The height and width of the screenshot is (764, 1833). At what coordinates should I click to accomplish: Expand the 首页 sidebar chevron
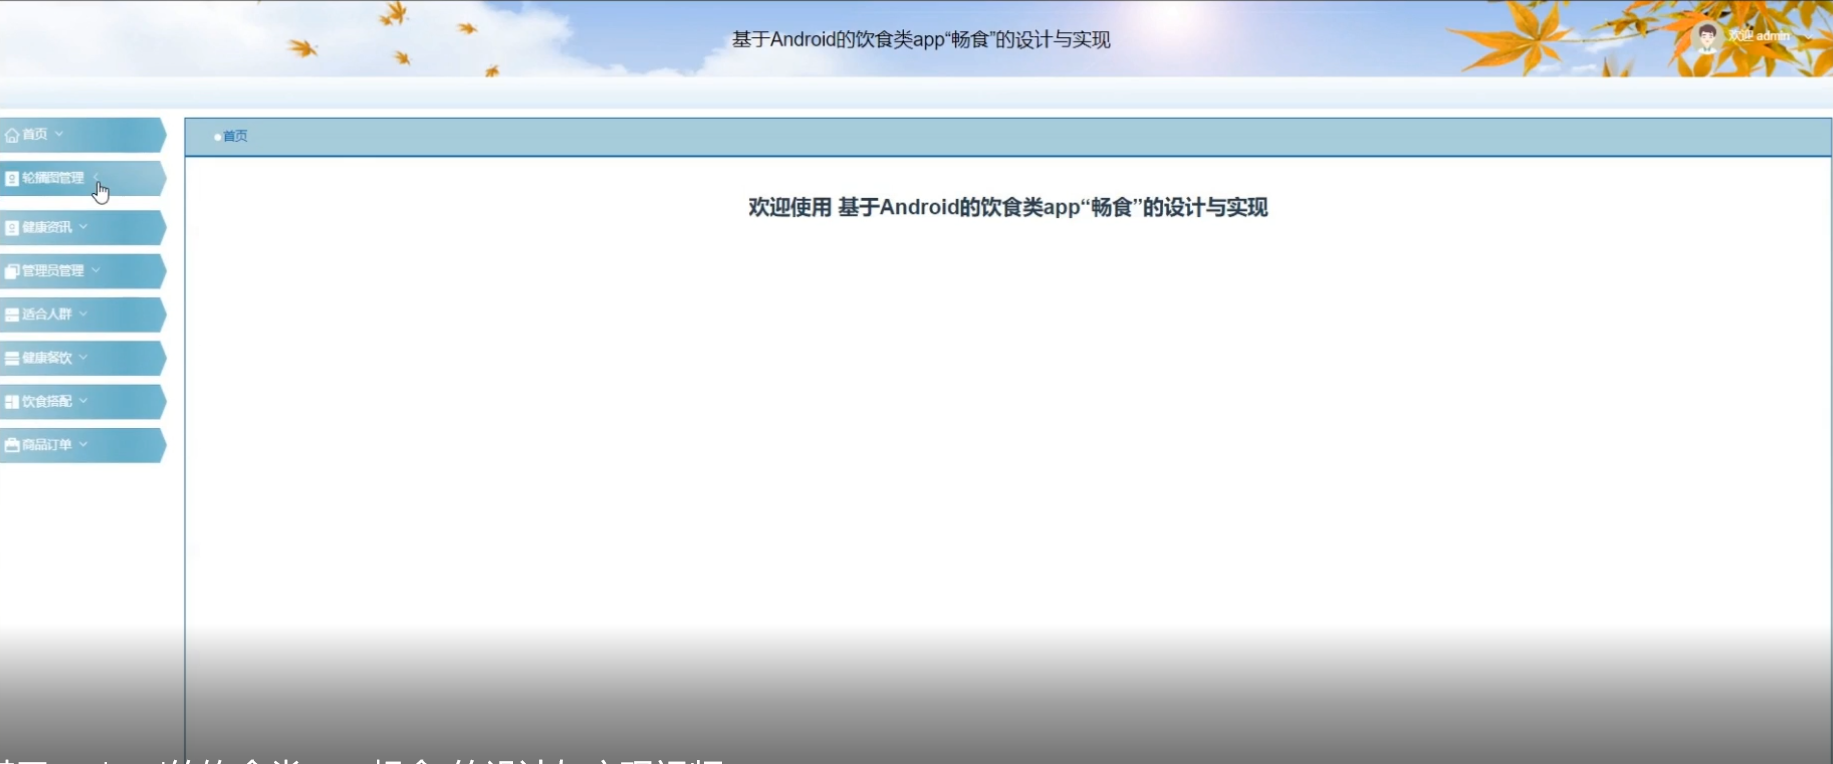[x=59, y=133]
